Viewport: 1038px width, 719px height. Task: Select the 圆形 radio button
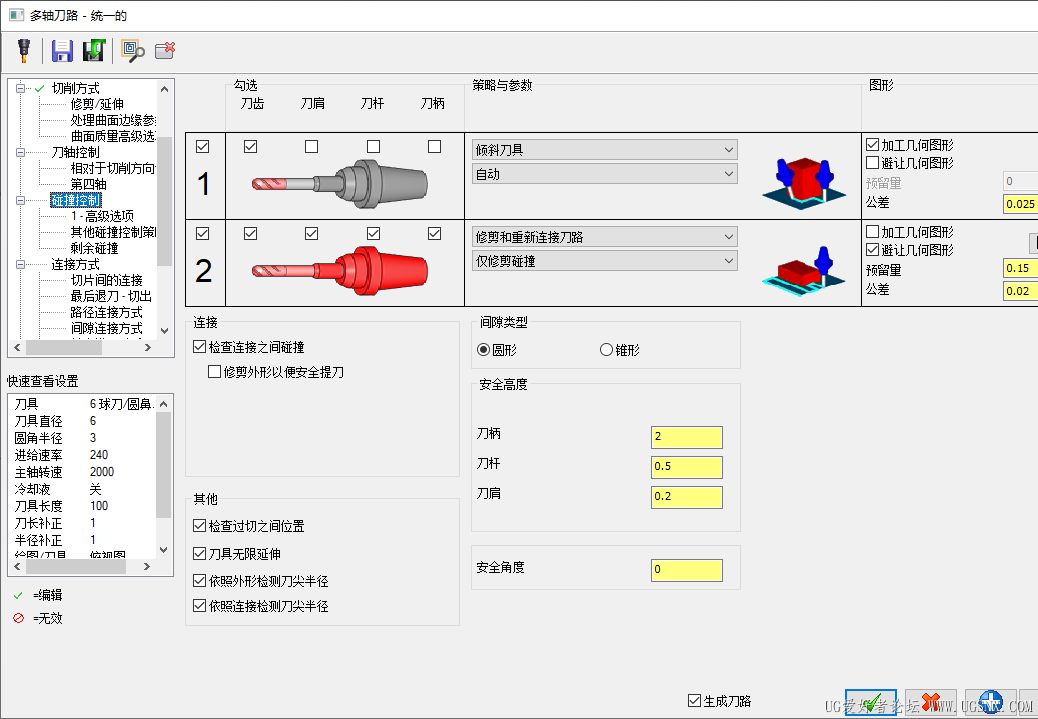point(483,350)
